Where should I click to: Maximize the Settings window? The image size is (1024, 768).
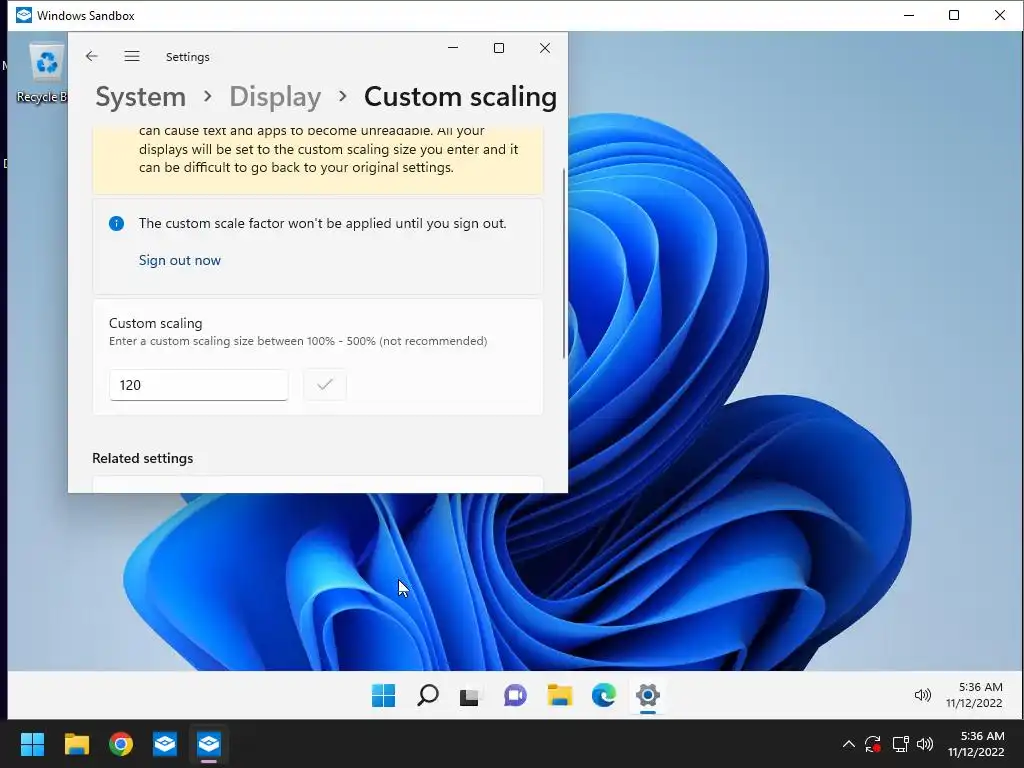click(499, 48)
